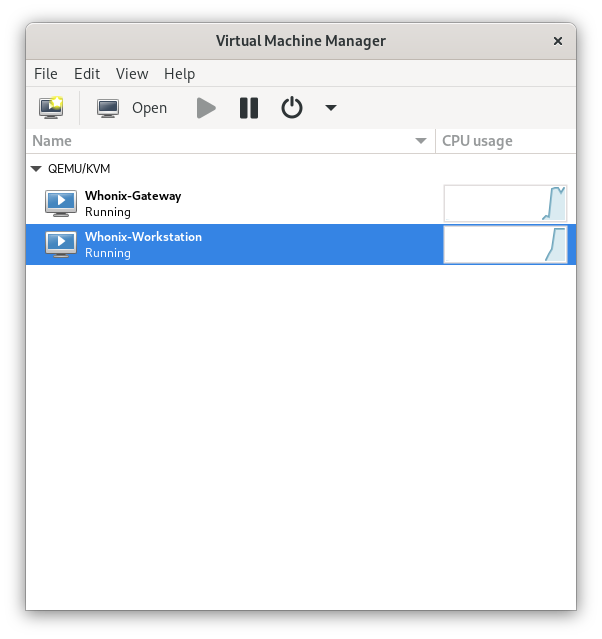Open the File menu
The height and width of the screenshot is (639, 602).
point(46,74)
